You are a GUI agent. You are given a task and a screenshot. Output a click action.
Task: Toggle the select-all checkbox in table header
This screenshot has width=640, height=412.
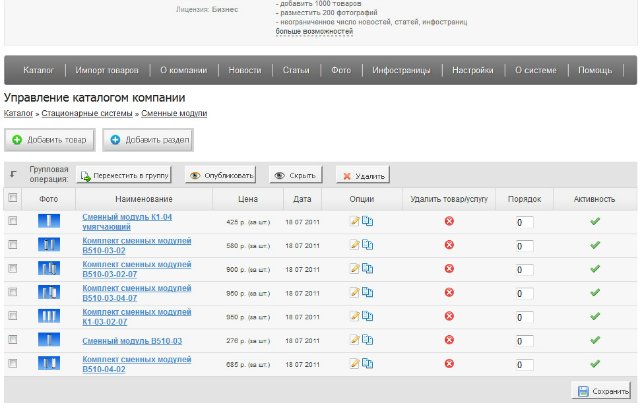(x=12, y=198)
